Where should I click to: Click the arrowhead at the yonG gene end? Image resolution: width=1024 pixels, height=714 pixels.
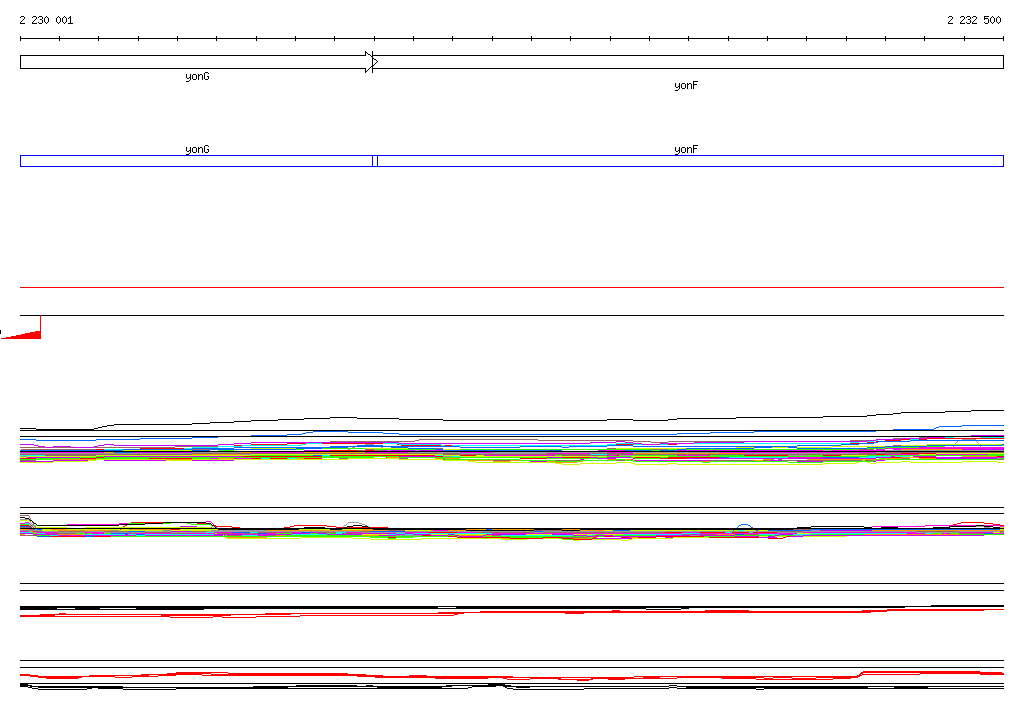[x=371, y=62]
